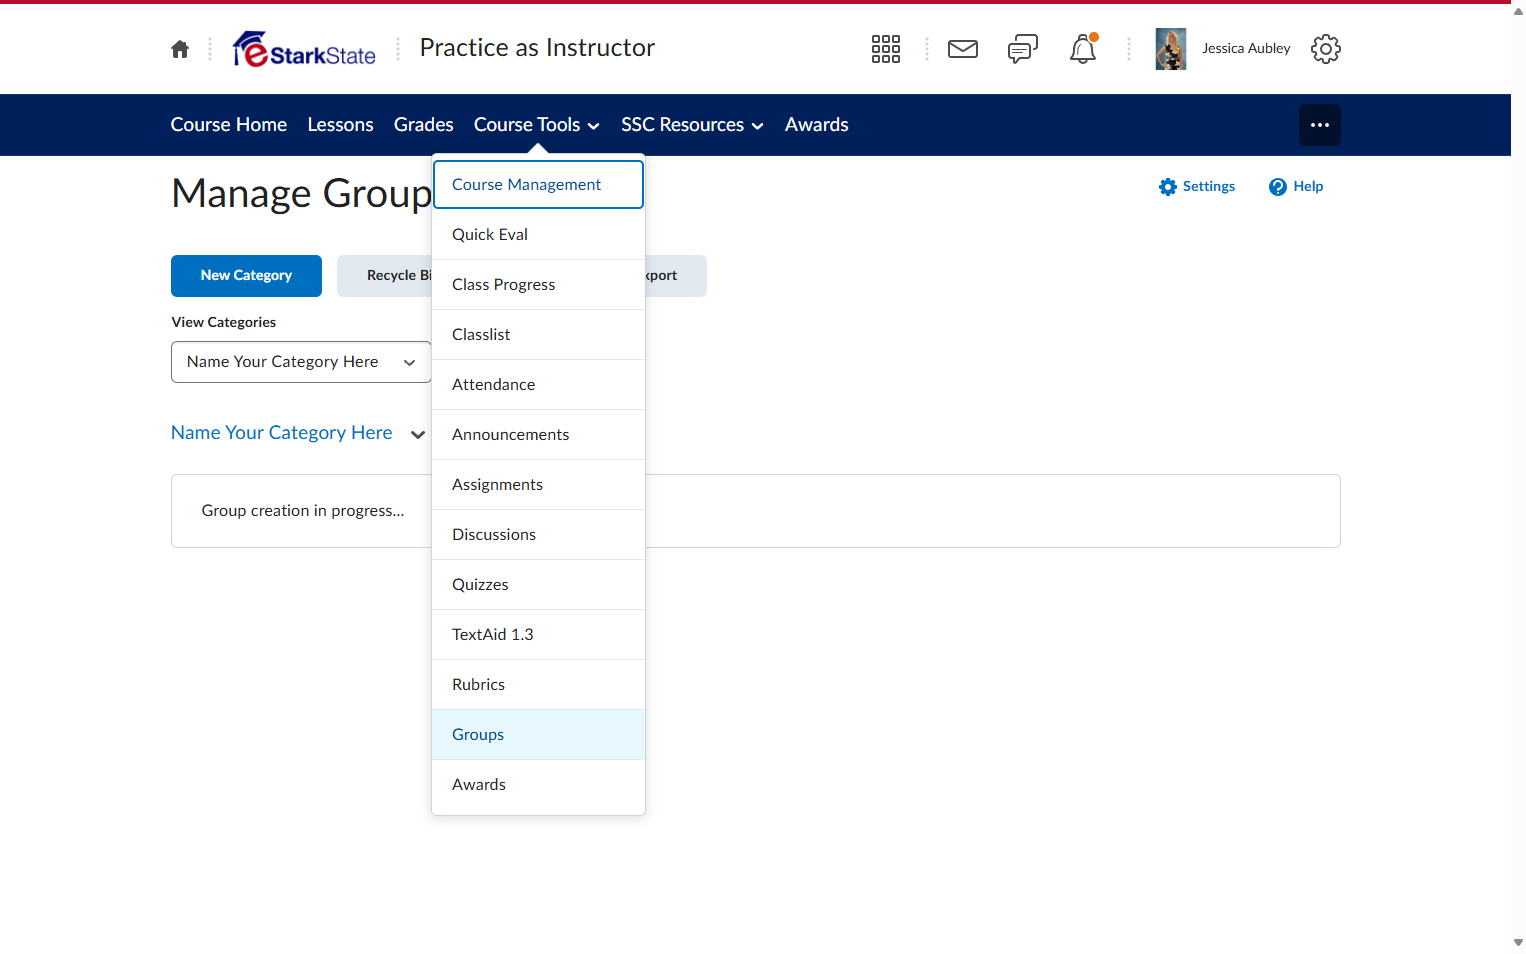The width and height of the screenshot is (1526, 954).
Task: Choose TextAid 1.3 in the menu
Action: (538, 635)
